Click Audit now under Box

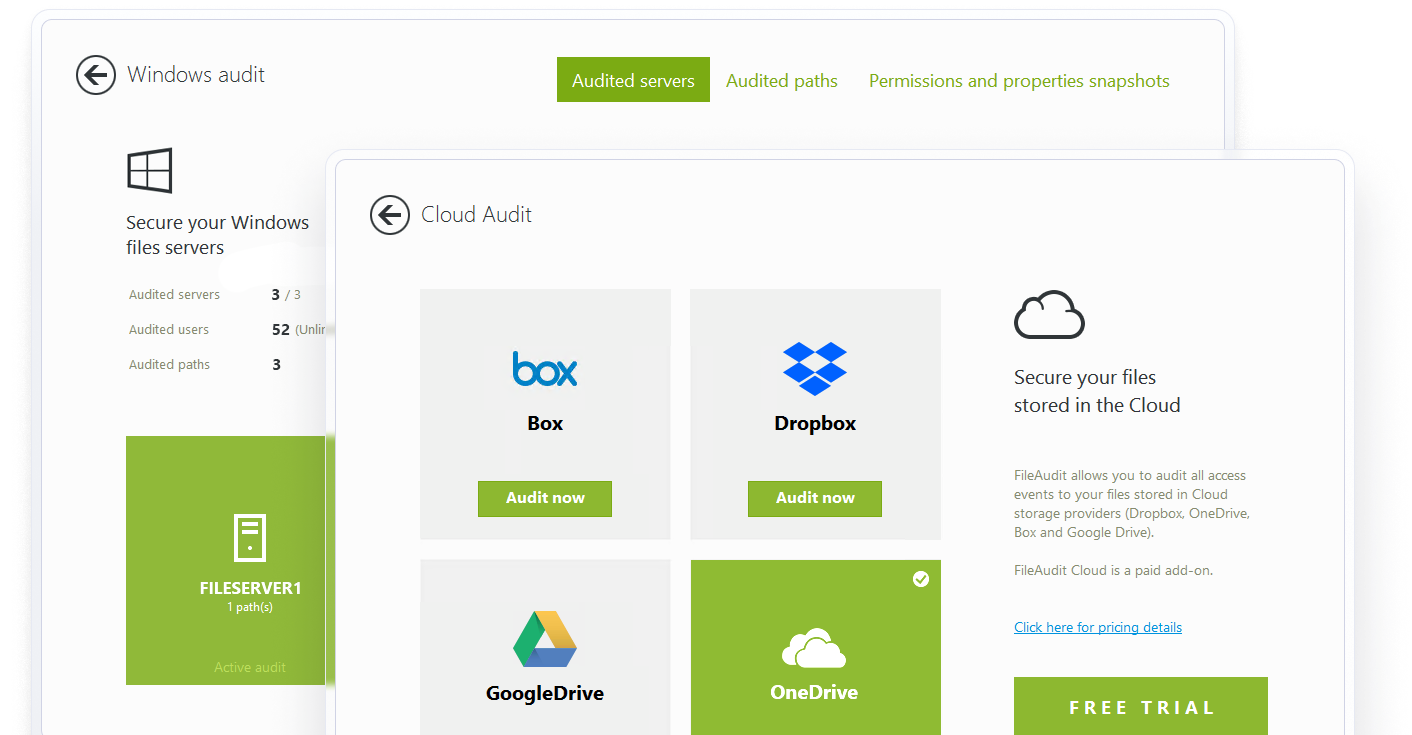[545, 498]
